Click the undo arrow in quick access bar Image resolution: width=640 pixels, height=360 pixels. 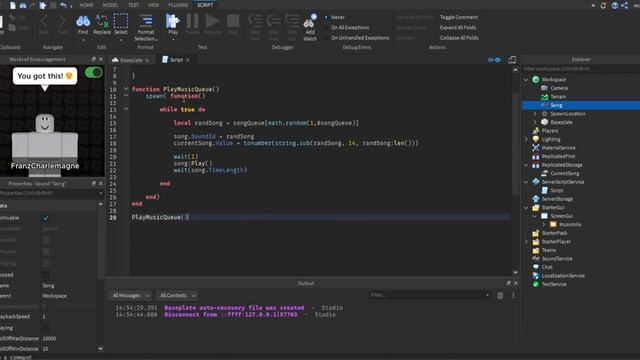pyautogui.click(x=63, y=5)
